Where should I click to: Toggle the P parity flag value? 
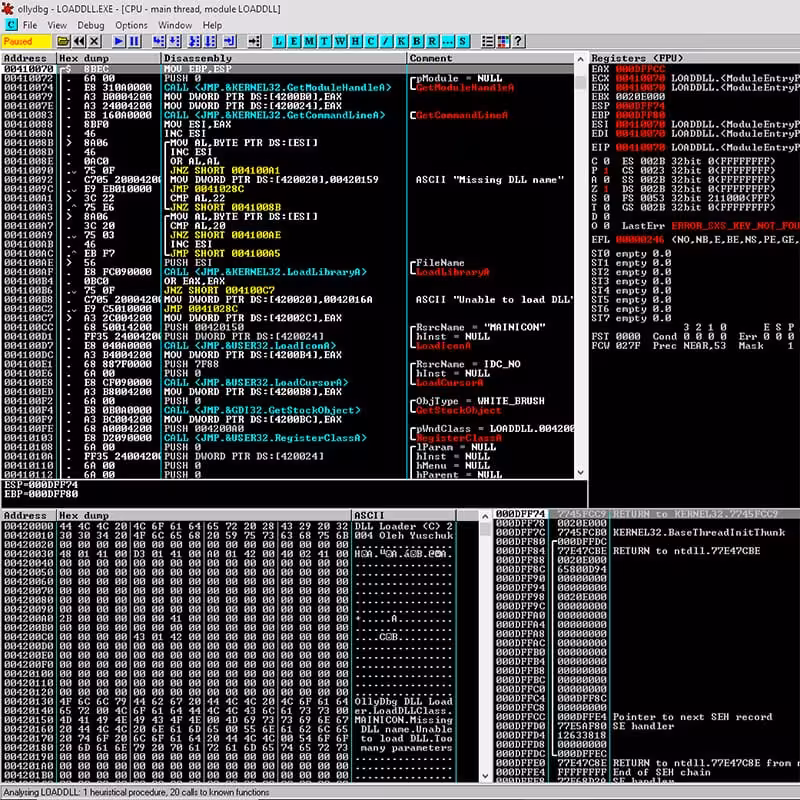tap(607, 170)
